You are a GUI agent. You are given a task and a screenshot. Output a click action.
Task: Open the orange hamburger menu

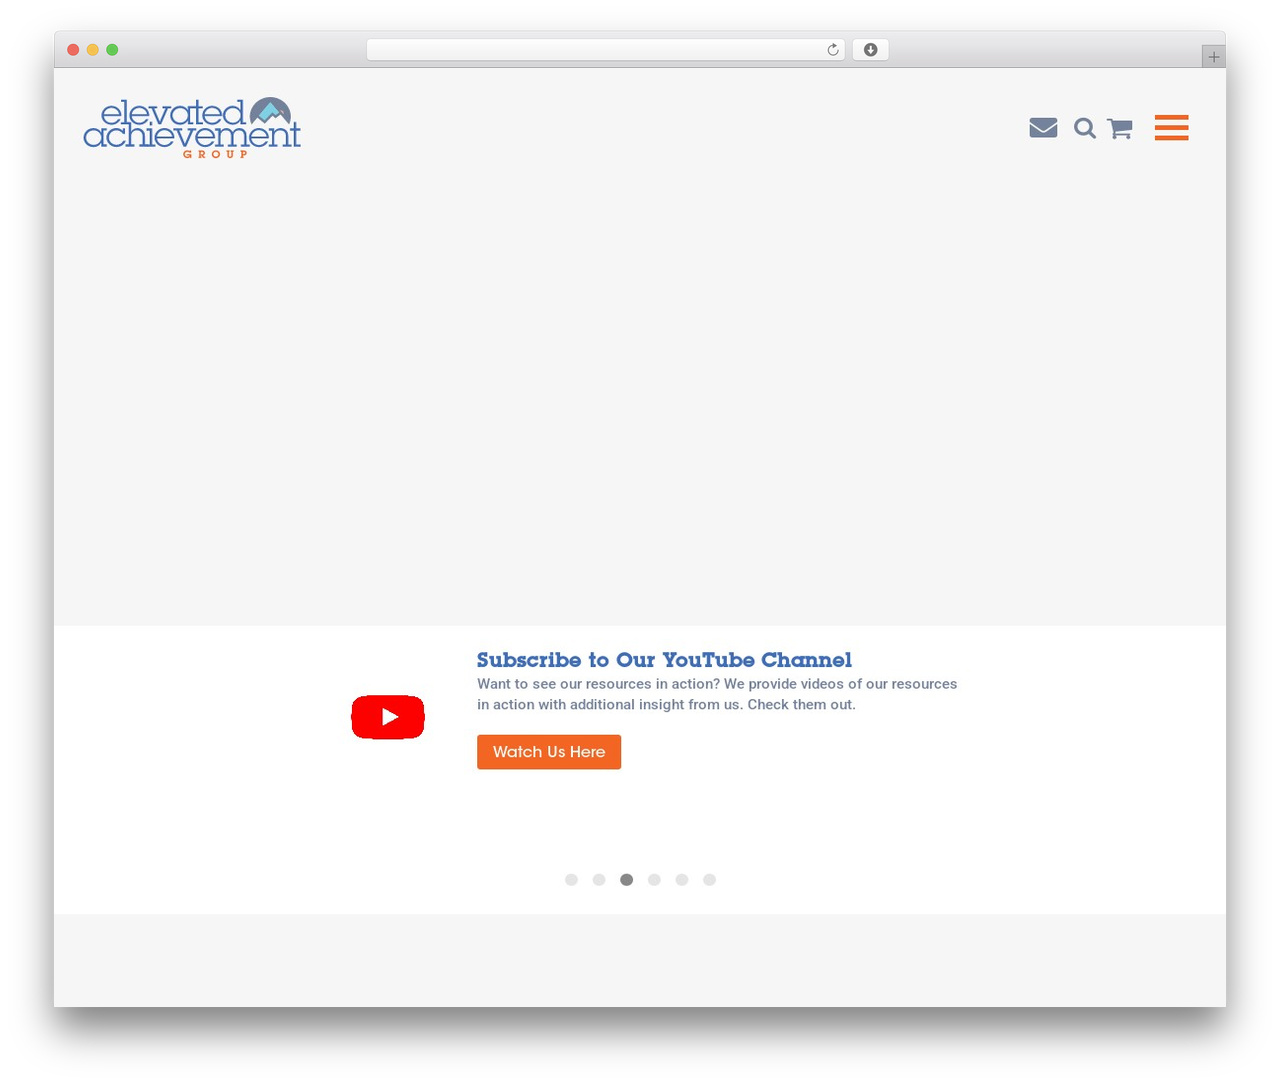click(x=1171, y=128)
